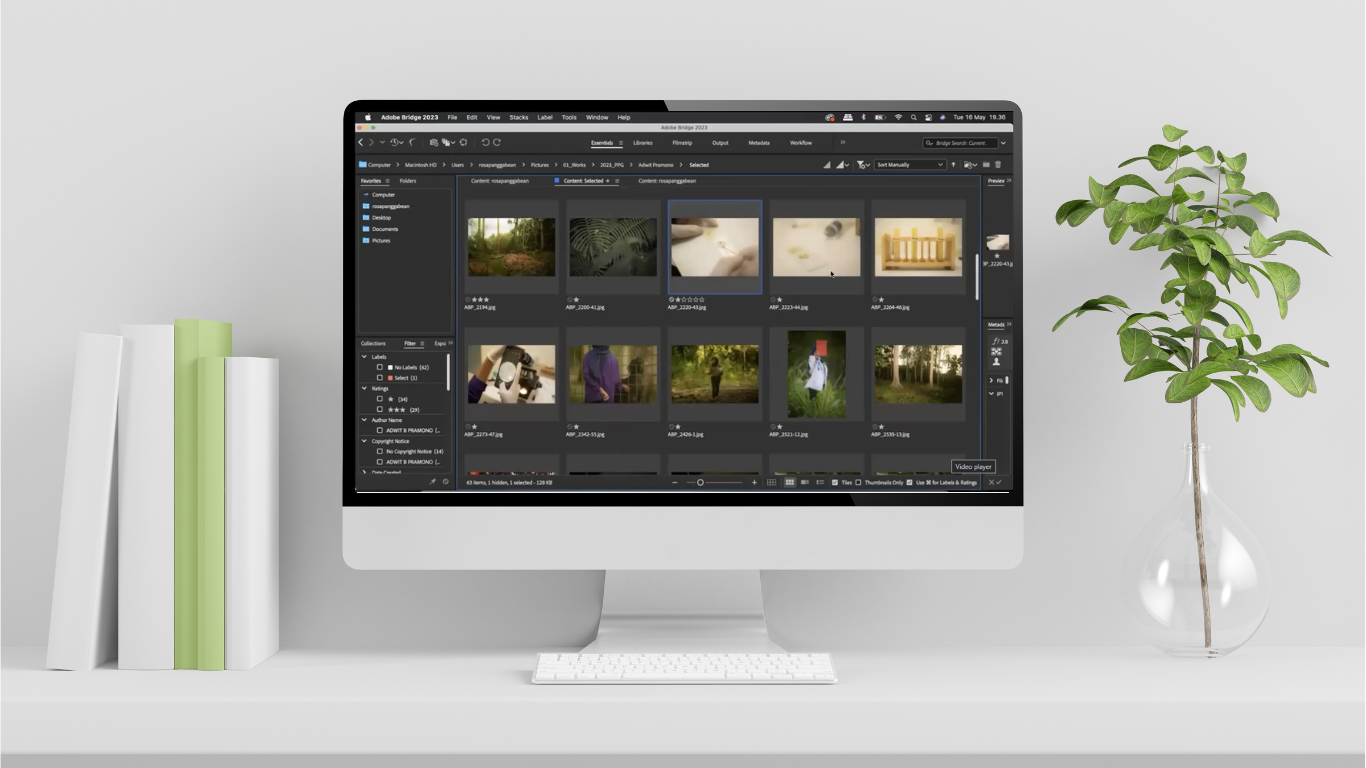1366x768 pixels.
Task: Delete item with trash icon
Action: [x=997, y=165]
